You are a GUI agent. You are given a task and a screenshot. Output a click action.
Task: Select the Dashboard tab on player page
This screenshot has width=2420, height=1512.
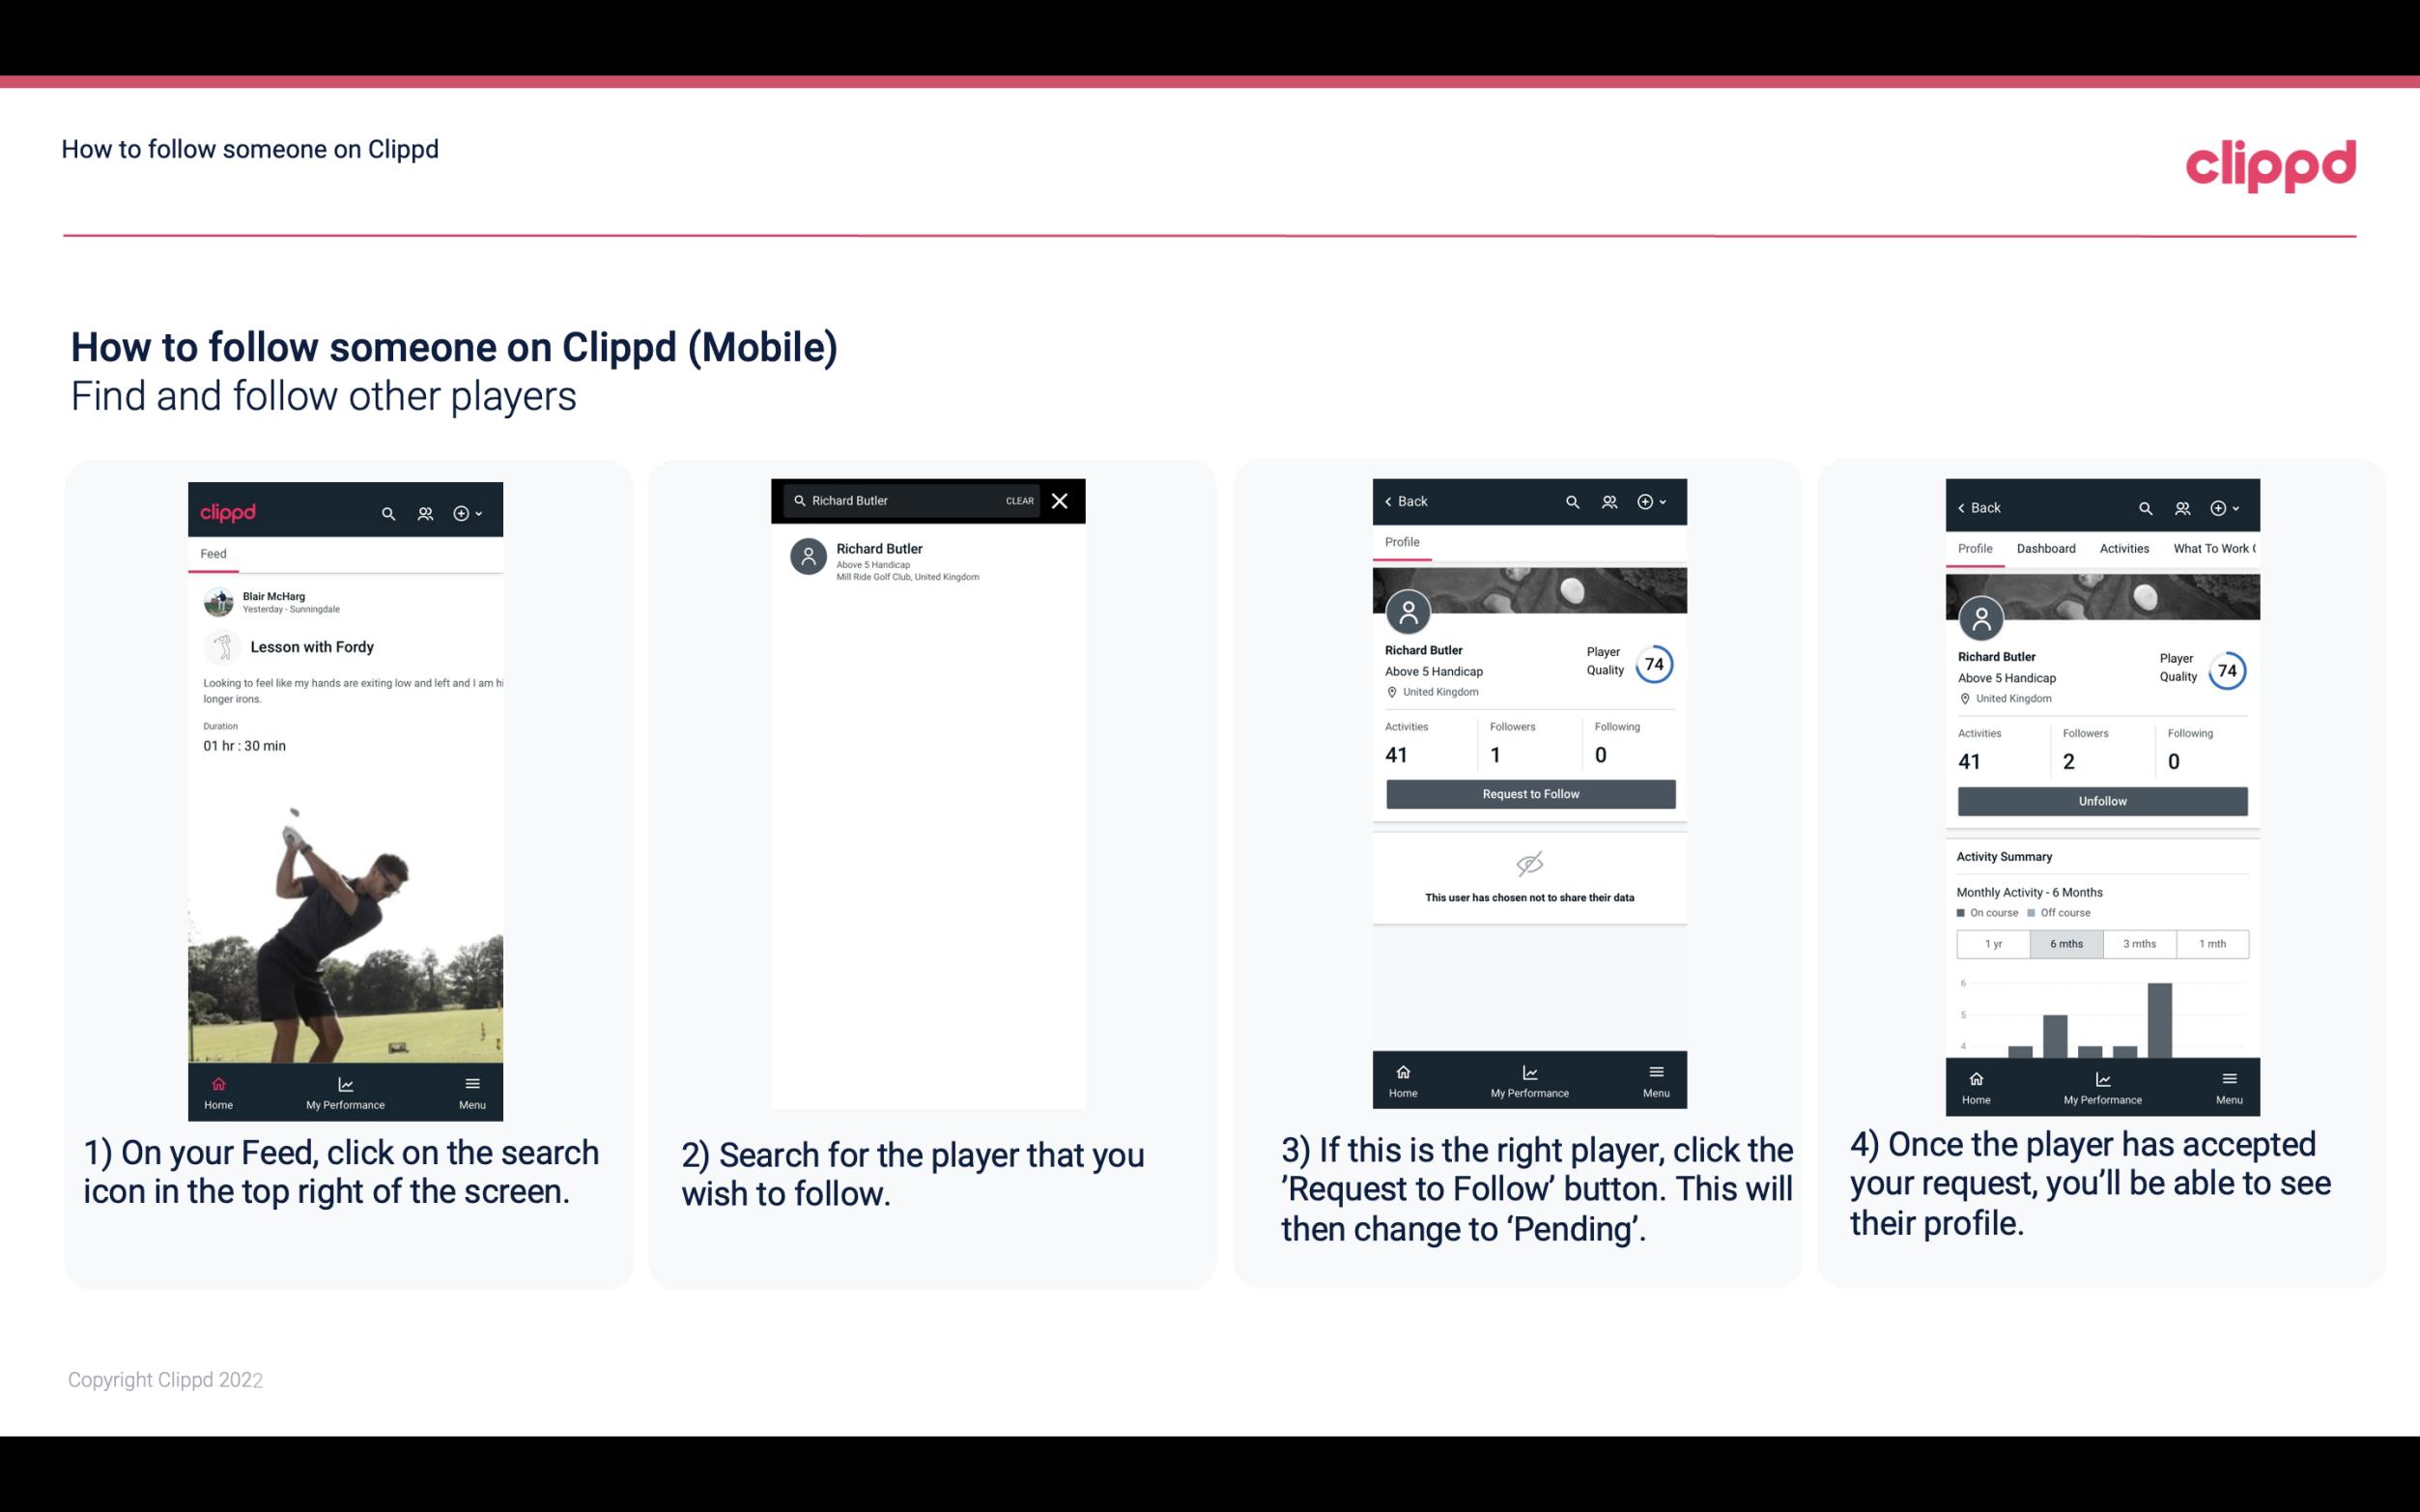point(2046,547)
